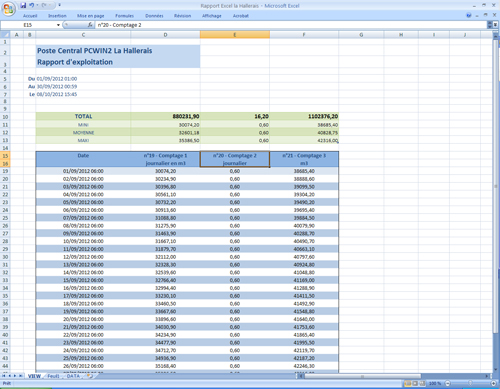Switch to the DATA sheet tab

point(73,376)
